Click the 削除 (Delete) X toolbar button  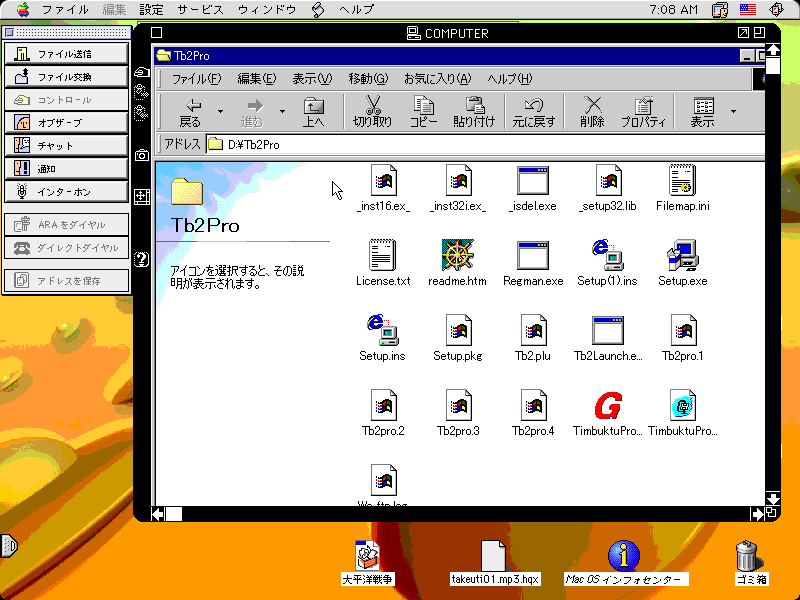click(x=592, y=111)
